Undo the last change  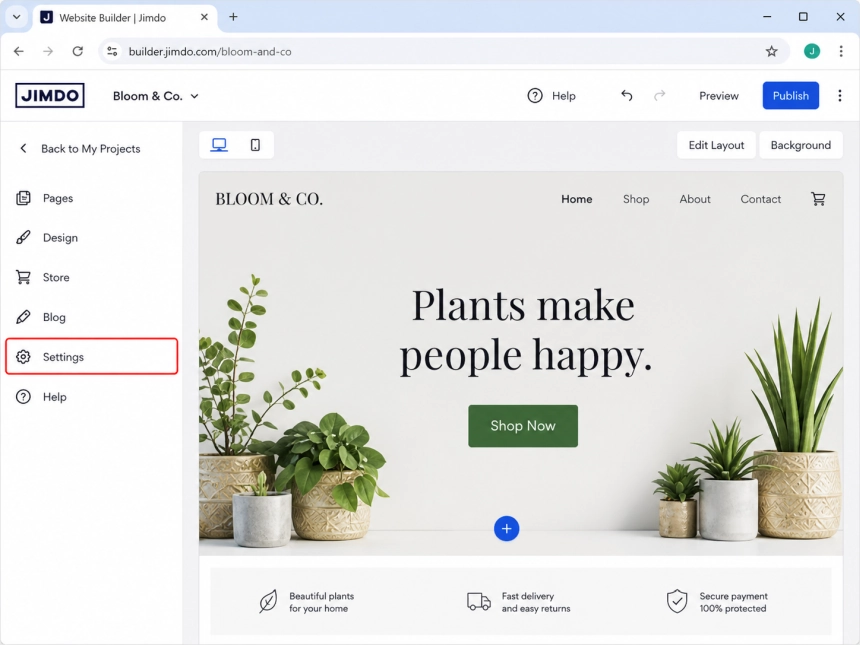[x=626, y=95]
